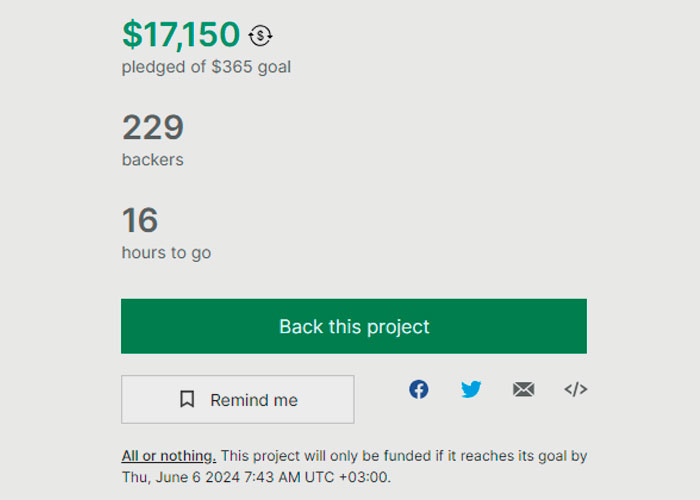Click the 229 backers count
The image size is (700, 500).
(153, 128)
